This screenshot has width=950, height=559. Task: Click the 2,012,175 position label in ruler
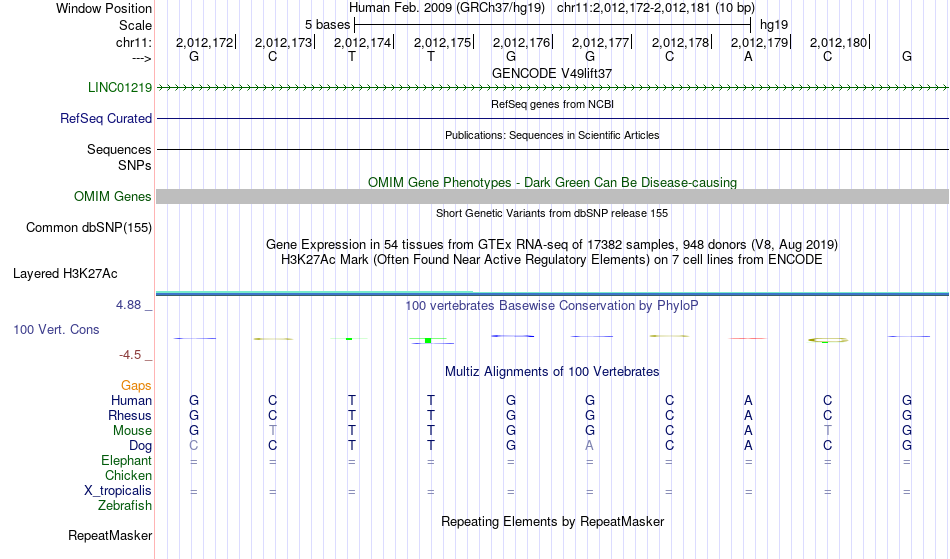pos(443,42)
